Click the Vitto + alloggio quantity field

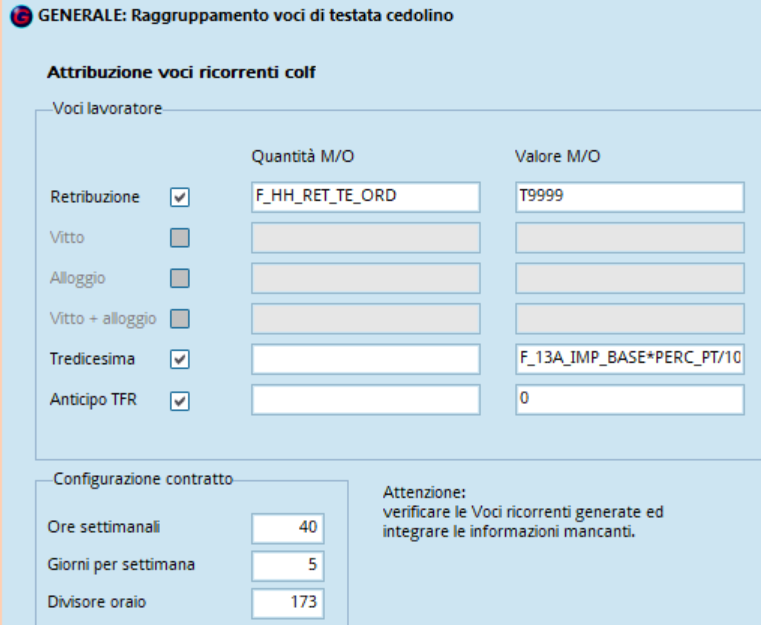(x=365, y=319)
